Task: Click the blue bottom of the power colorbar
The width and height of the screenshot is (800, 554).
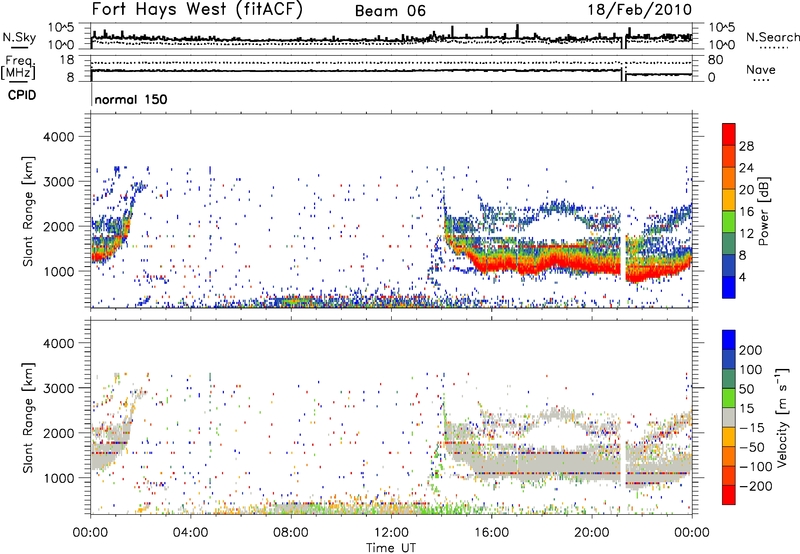Action: [729, 287]
